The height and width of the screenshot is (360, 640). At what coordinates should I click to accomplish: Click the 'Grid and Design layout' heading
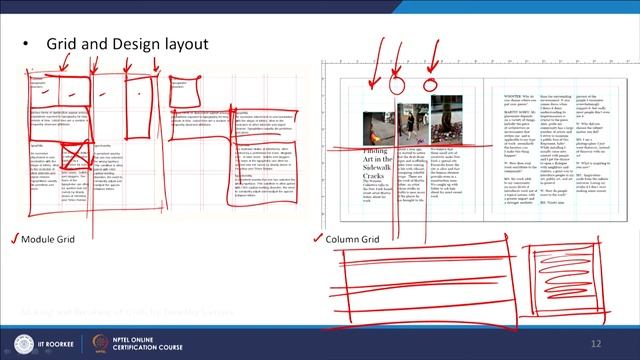tap(127, 44)
